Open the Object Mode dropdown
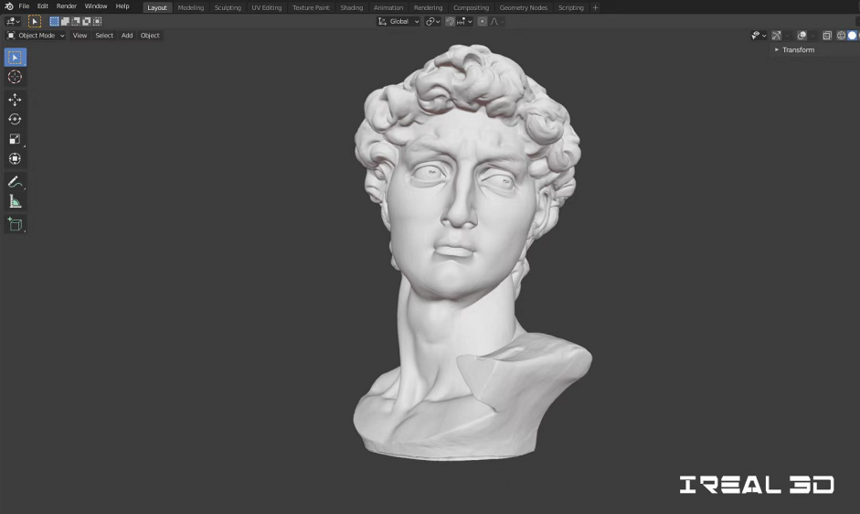This screenshot has width=860, height=514. point(36,36)
